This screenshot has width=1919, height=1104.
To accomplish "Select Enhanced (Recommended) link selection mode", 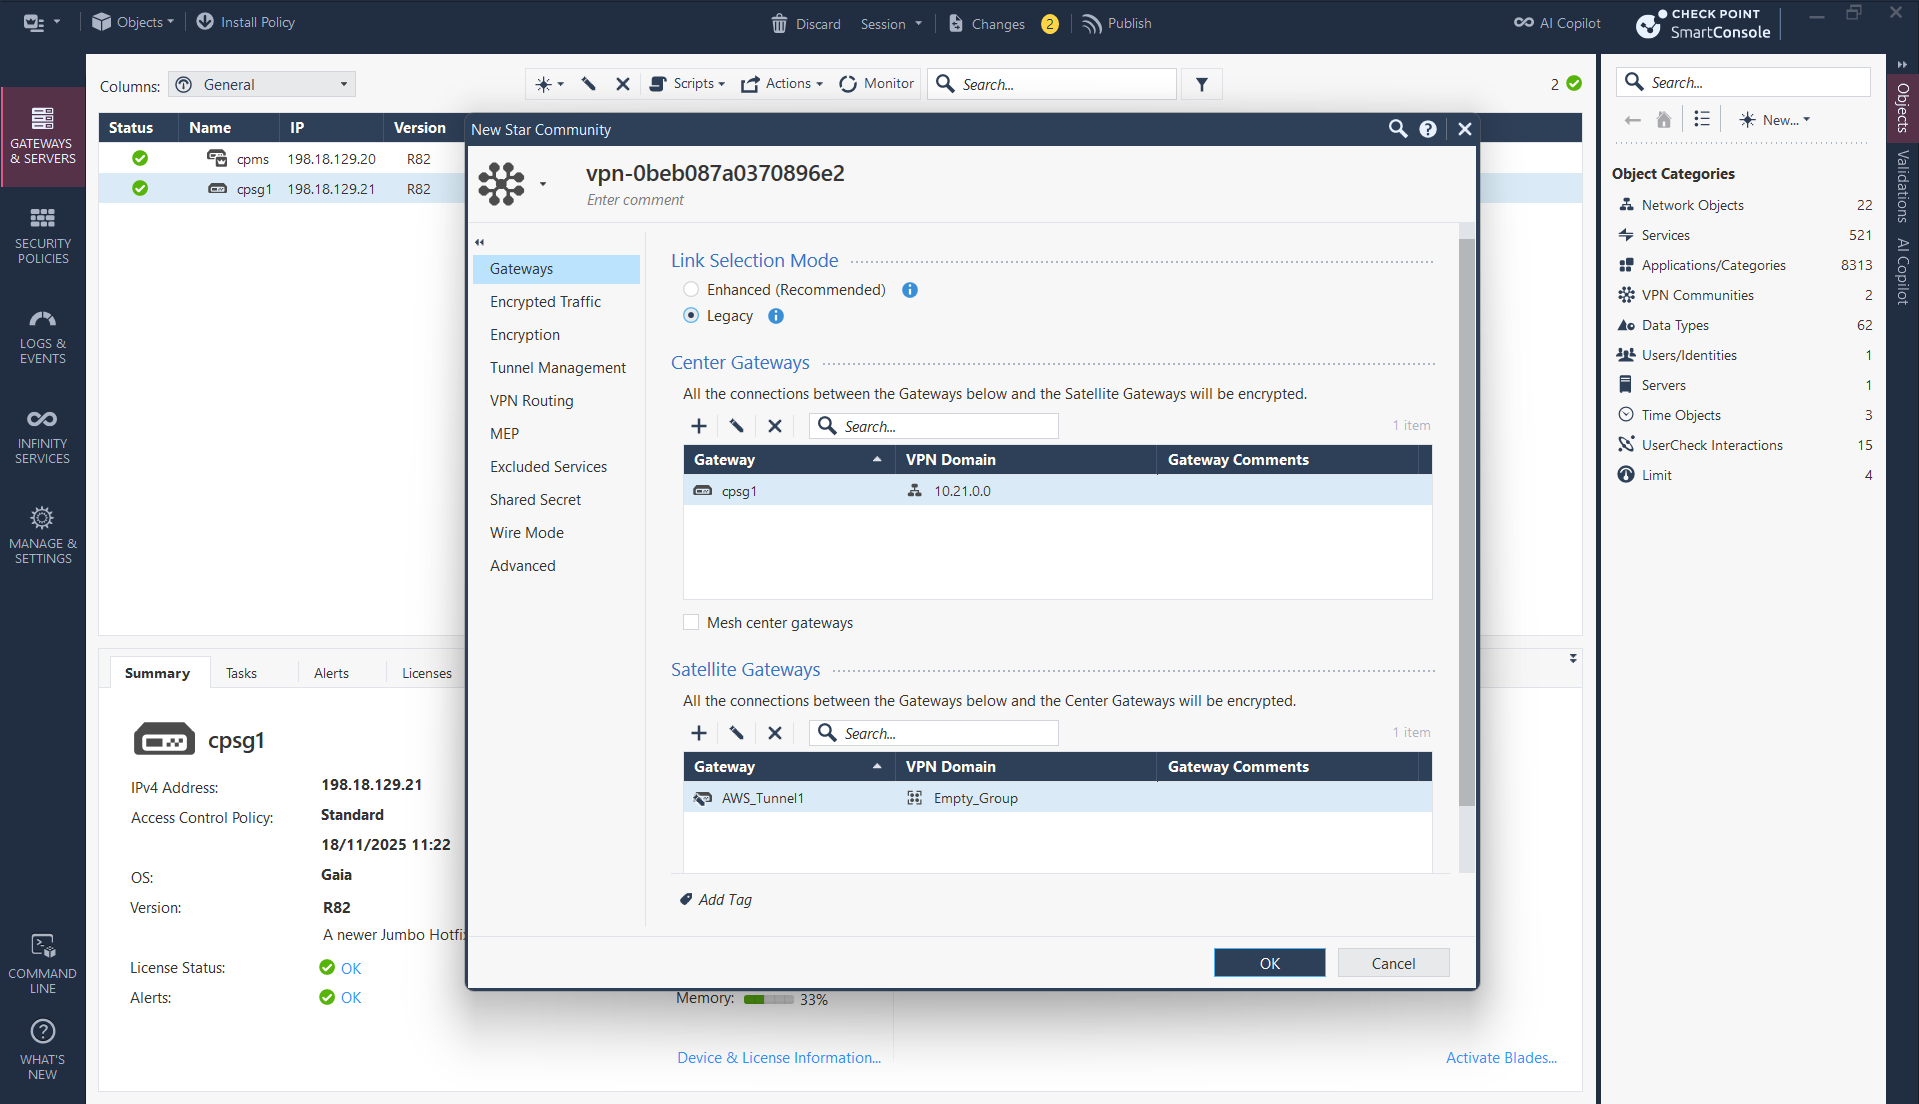I will point(691,290).
